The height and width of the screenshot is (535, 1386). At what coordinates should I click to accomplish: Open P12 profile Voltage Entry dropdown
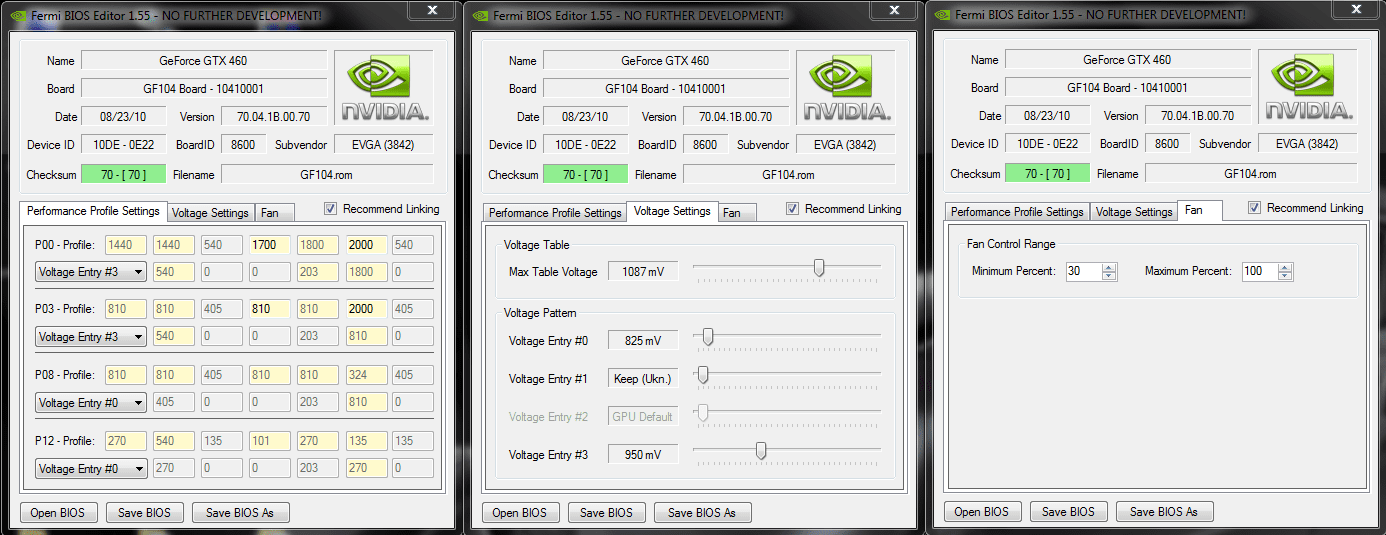(91, 468)
